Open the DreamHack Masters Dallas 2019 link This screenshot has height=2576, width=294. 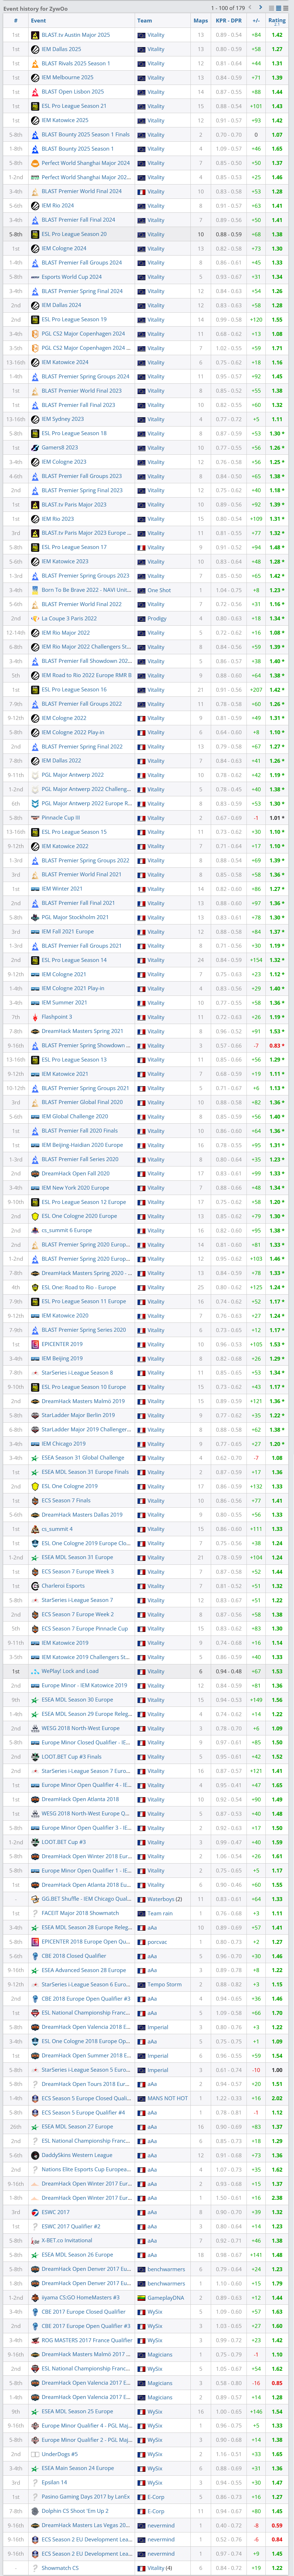(x=82, y=1515)
